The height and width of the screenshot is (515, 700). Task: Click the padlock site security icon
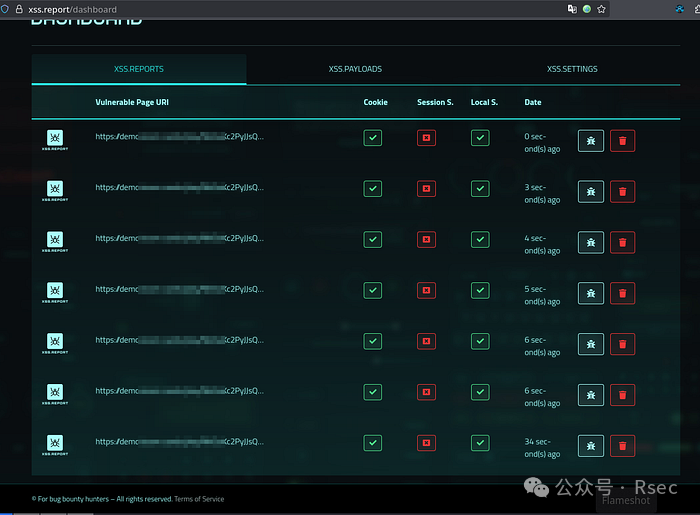pyautogui.click(x=18, y=9)
